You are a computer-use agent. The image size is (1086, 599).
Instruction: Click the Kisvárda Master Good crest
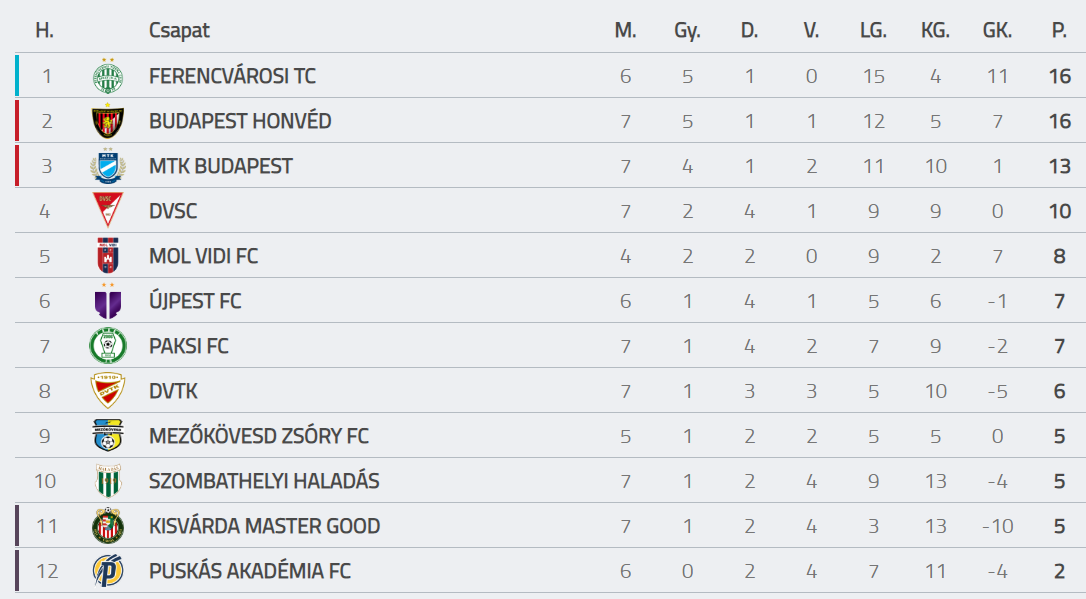coord(108,526)
